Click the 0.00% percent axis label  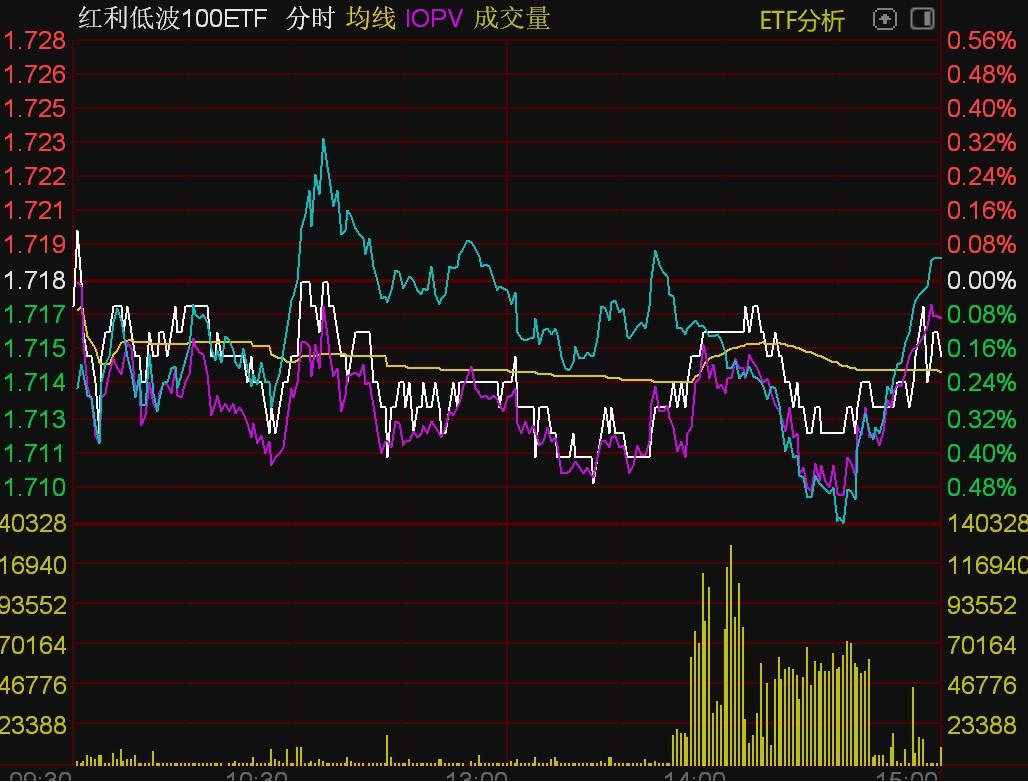point(981,281)
